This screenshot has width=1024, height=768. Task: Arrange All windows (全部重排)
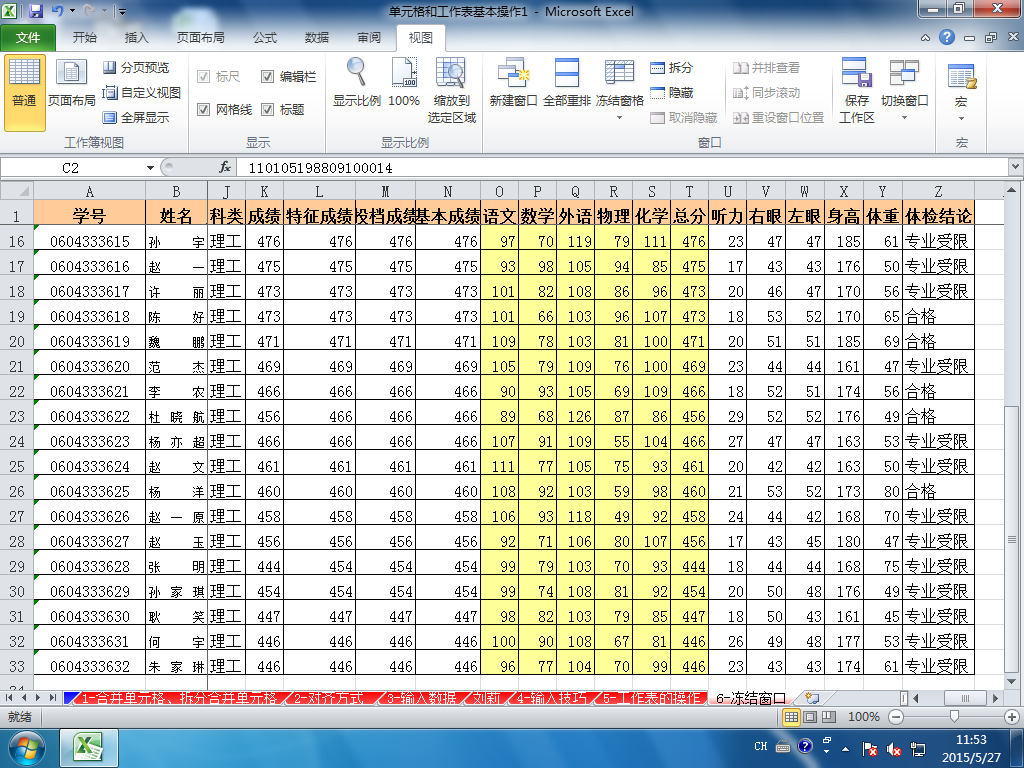[x=566, y=82]
